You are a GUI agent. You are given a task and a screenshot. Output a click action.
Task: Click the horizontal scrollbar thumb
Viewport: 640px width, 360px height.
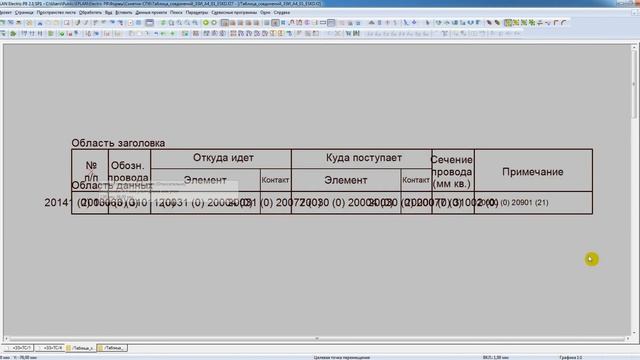(x=317, y=338)
